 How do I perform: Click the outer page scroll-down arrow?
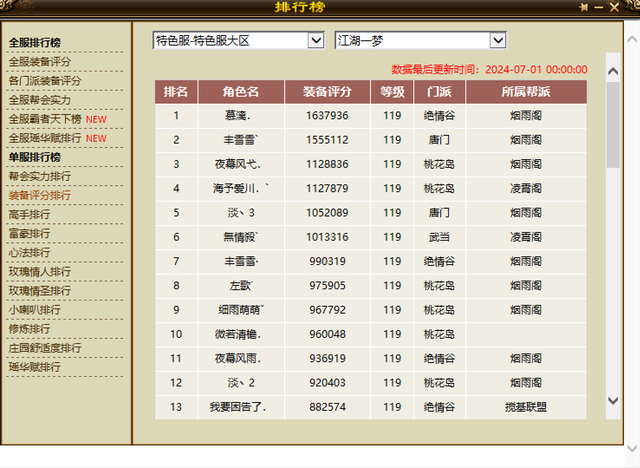click(x=632, y=448)
